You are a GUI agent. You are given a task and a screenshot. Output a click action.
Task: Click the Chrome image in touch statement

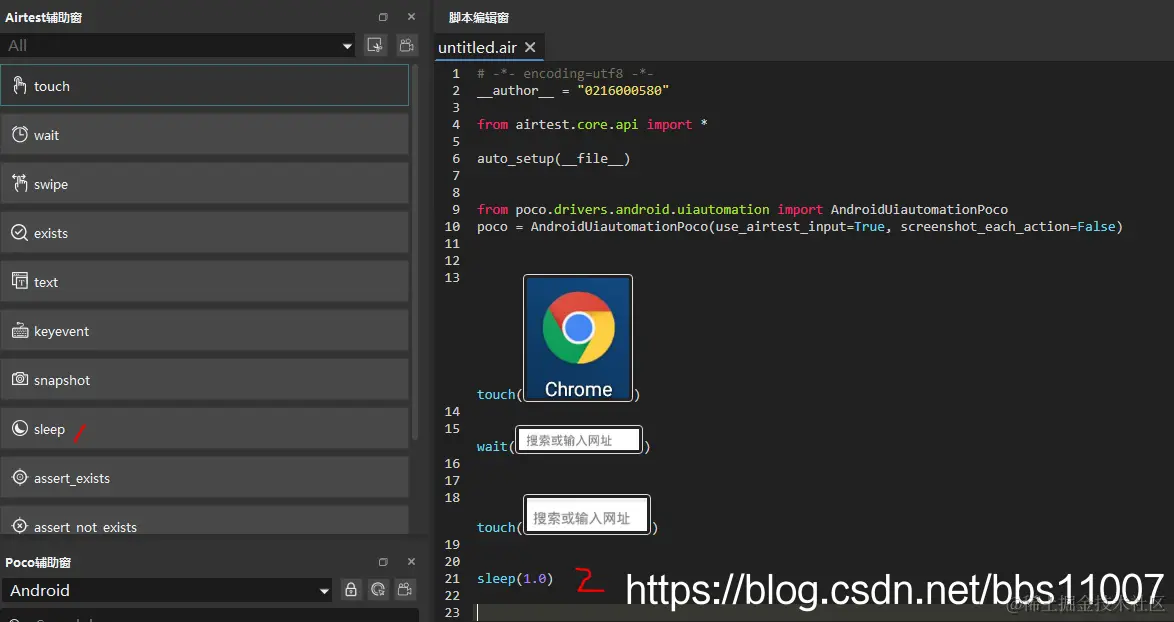pyautogui.click(x=578, y=338)
